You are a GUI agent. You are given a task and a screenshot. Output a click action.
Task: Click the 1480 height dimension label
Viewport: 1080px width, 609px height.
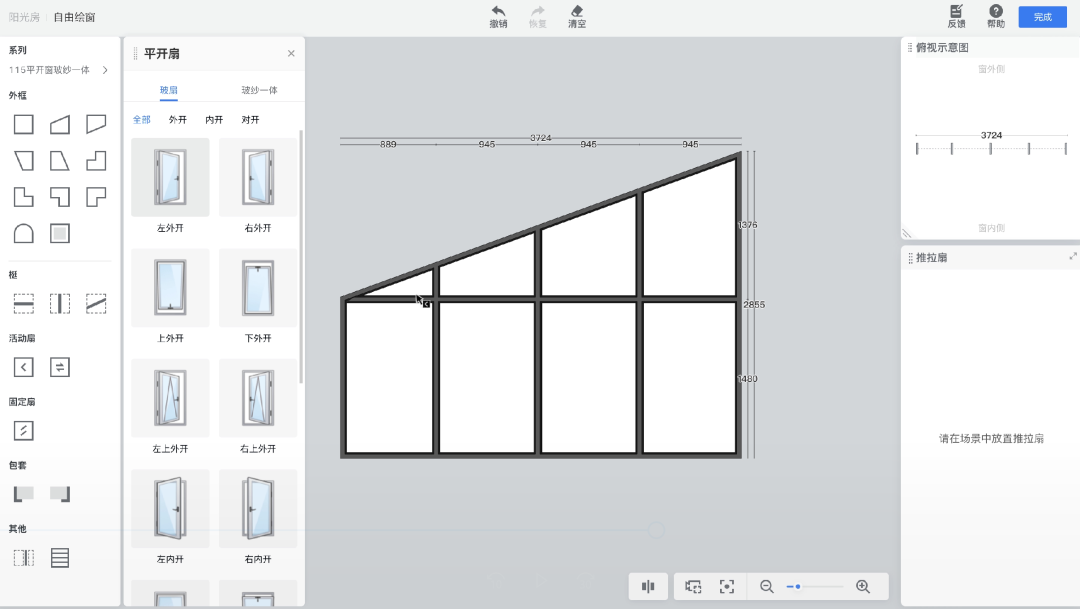point(747,378)
